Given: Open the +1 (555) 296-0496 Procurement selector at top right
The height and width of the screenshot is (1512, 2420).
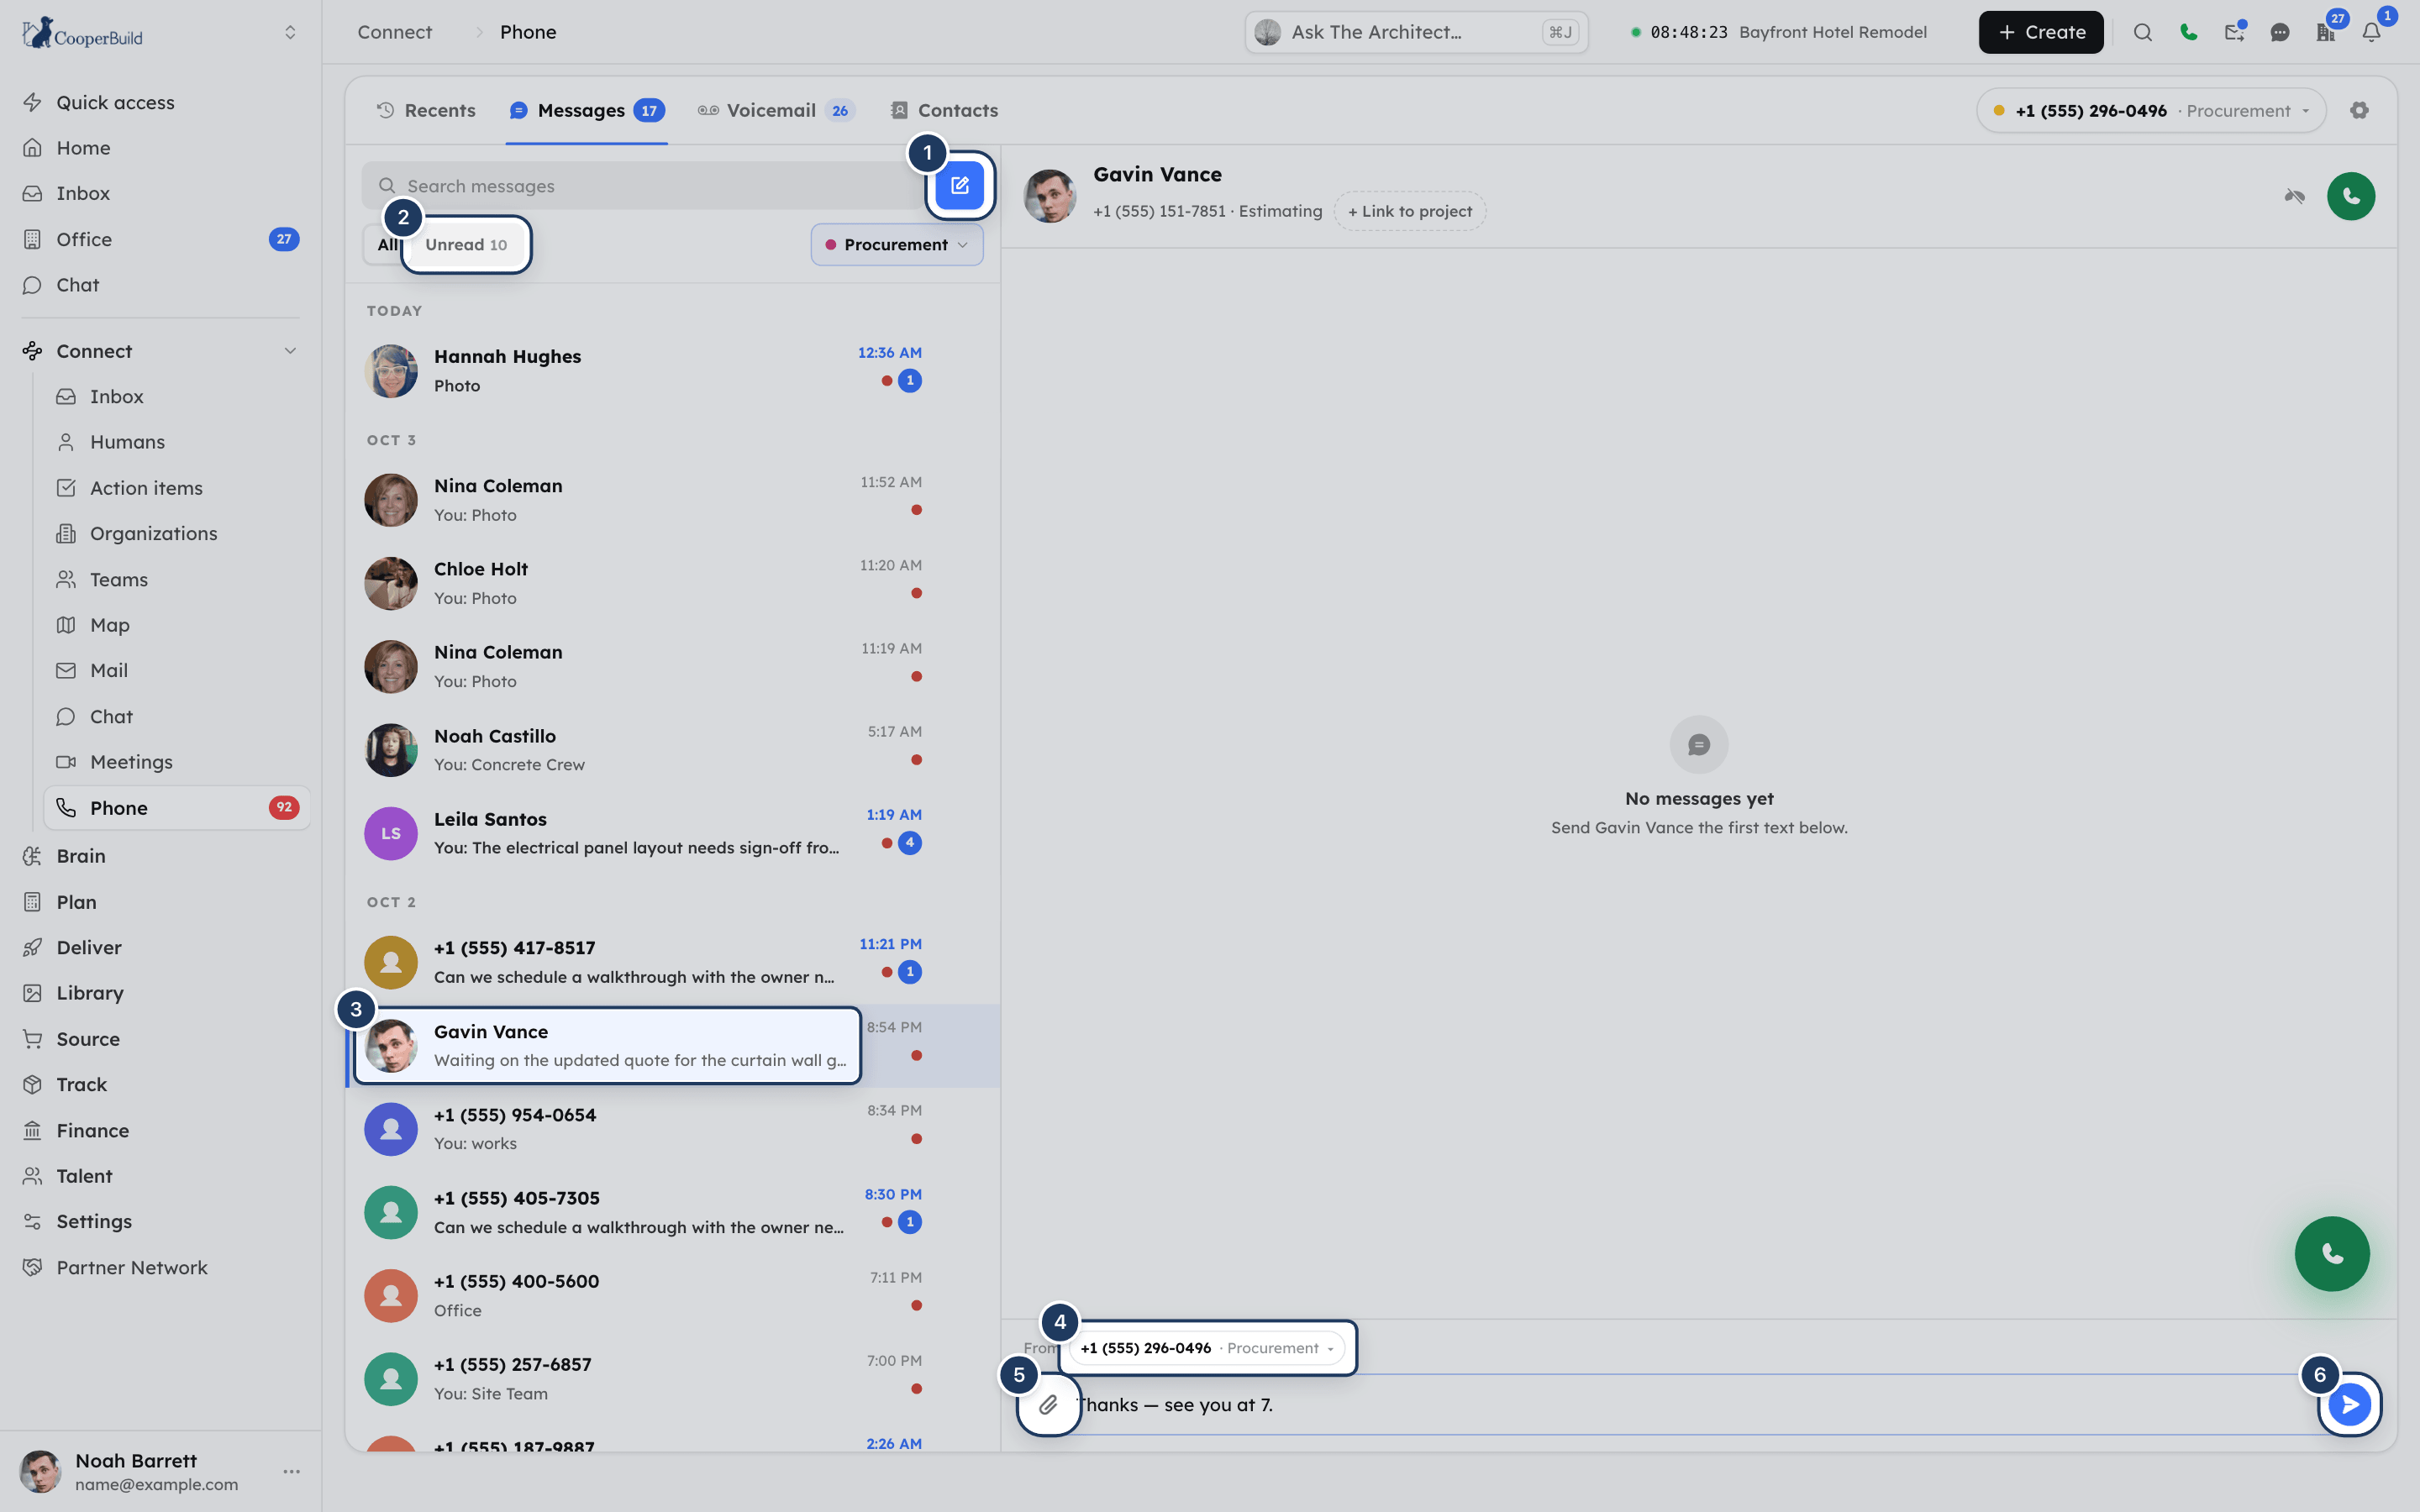Looking at the screenshot, I should (x=2150, y=110).
